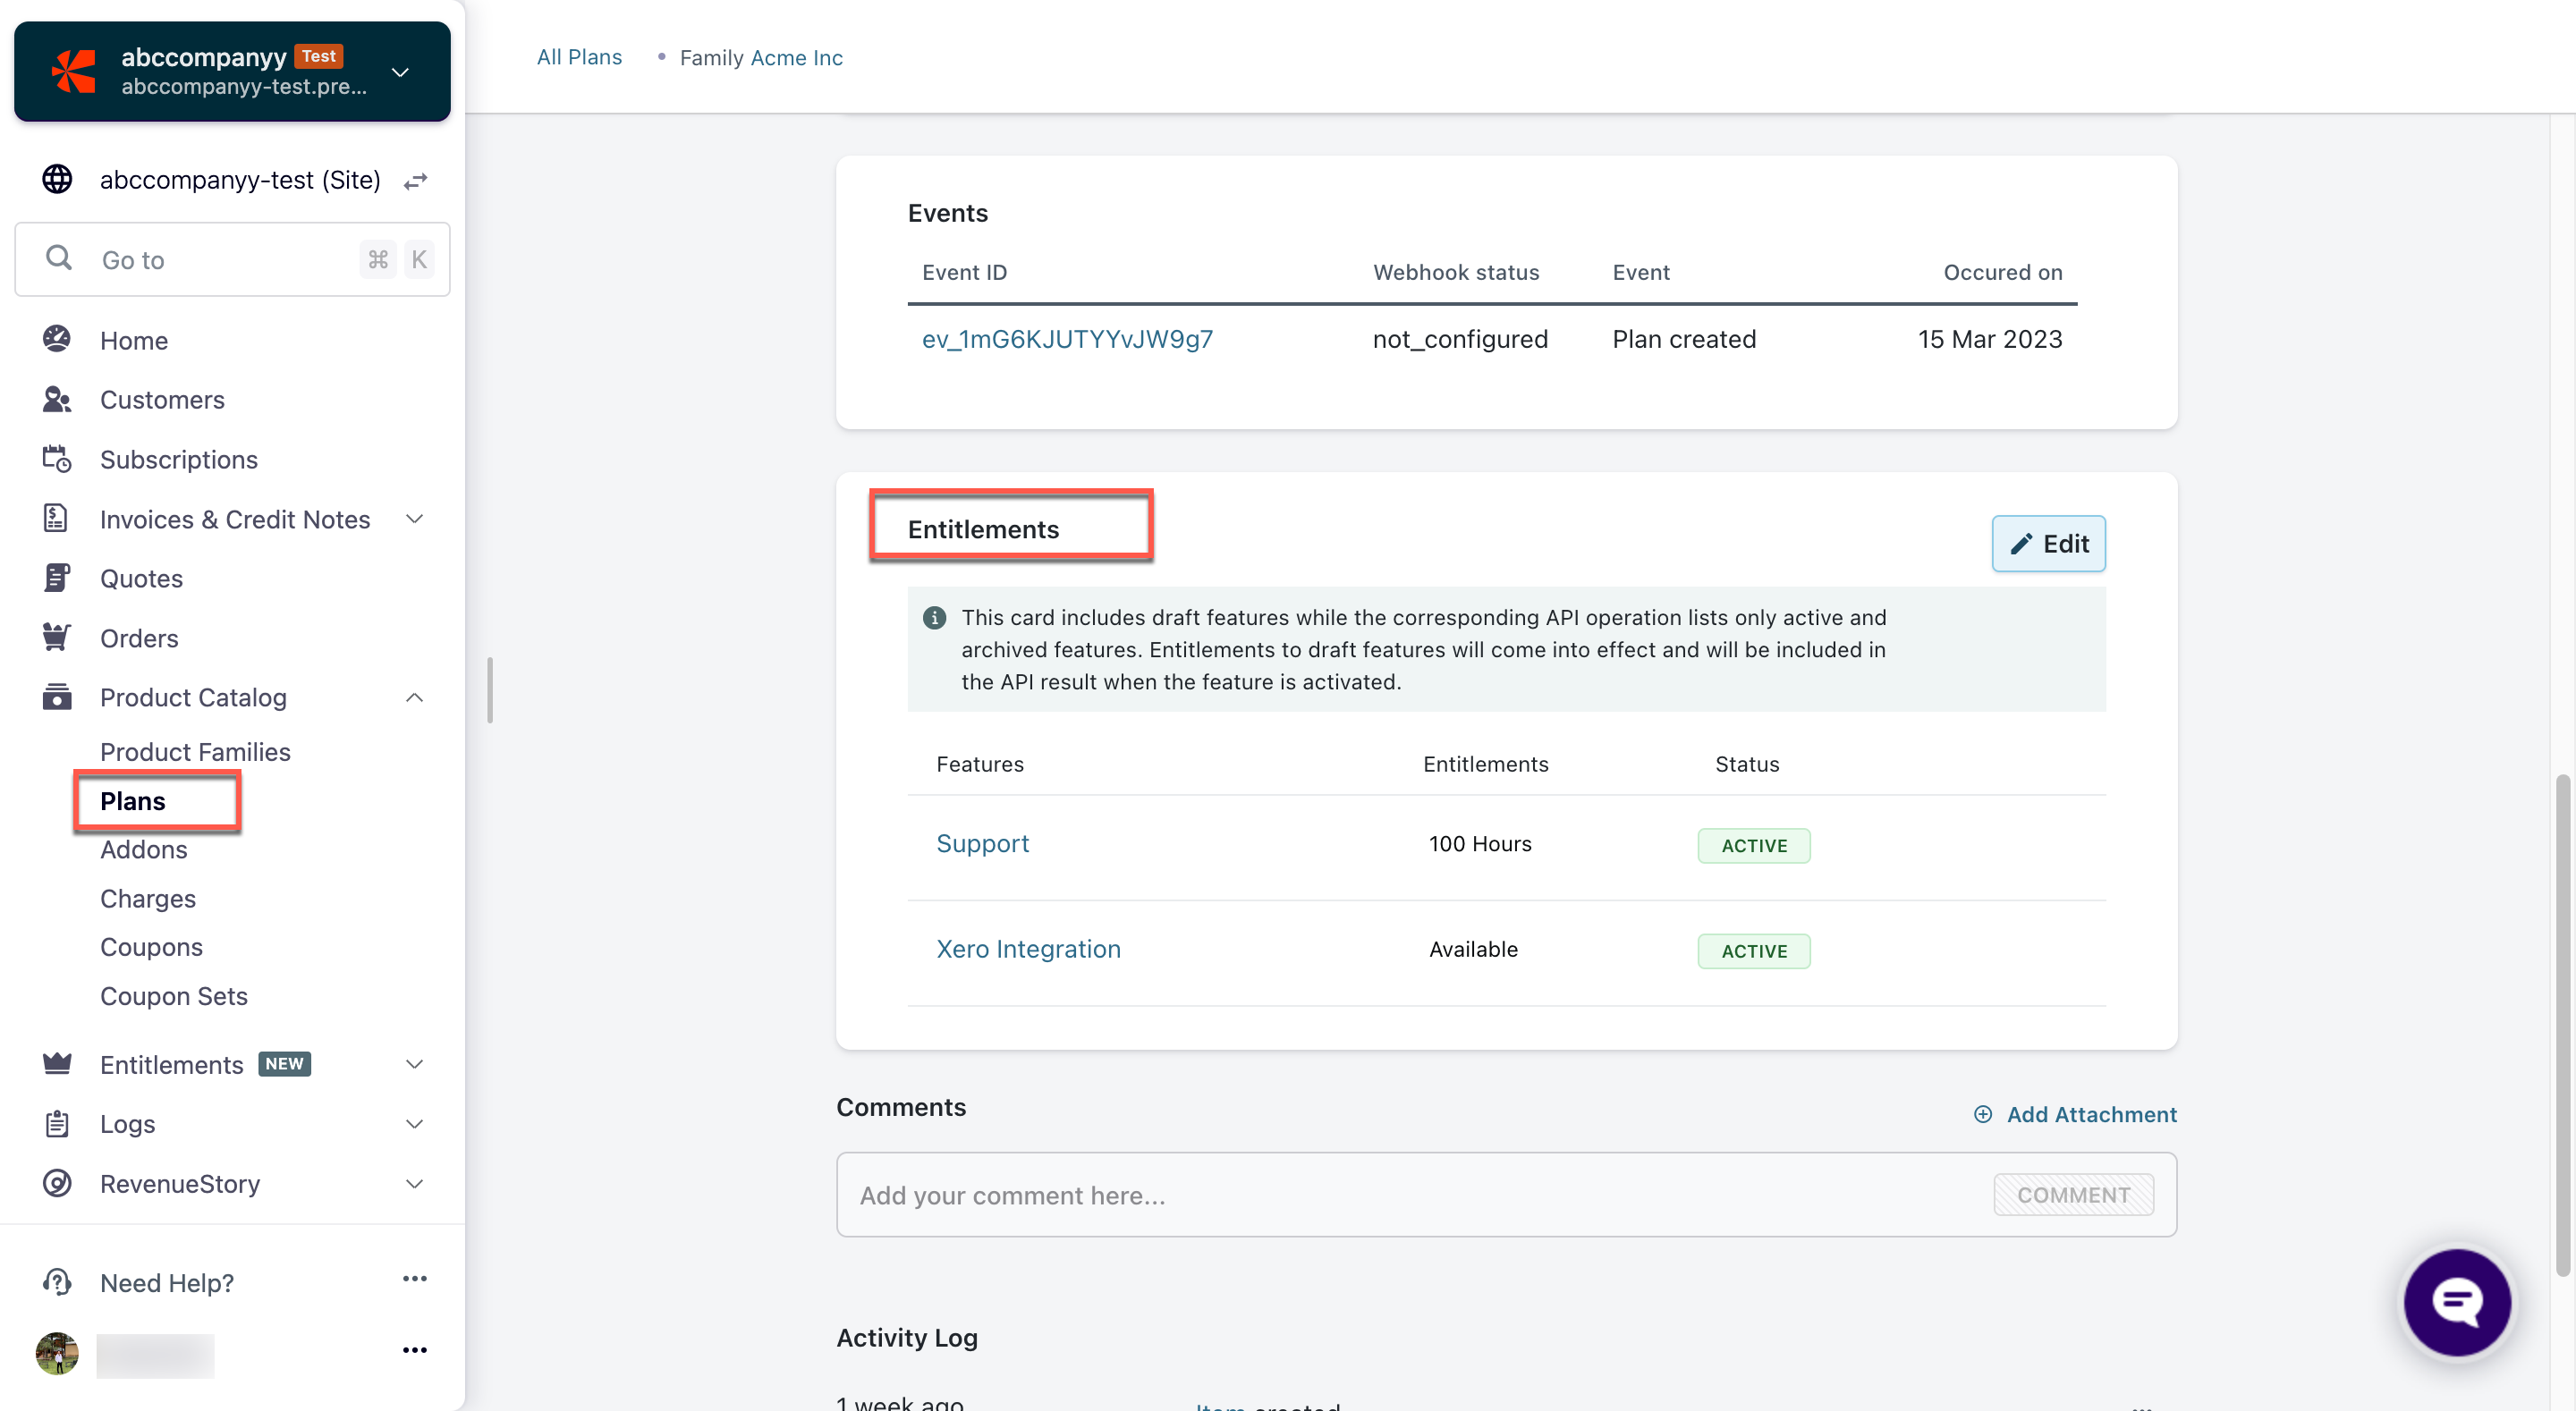Expand Invoices & Credit Notes menu
Viewport: 2576px width, 1411px height.
click(414, 519)
